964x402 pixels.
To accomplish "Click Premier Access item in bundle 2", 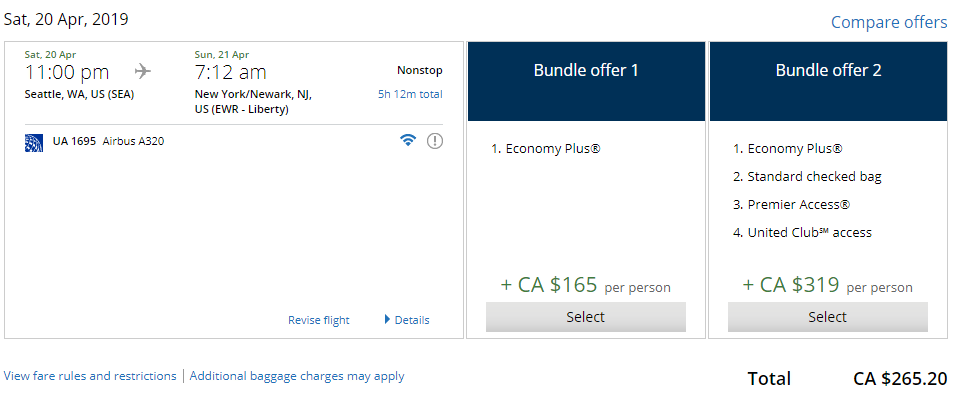I will click(x=798, y=204).
